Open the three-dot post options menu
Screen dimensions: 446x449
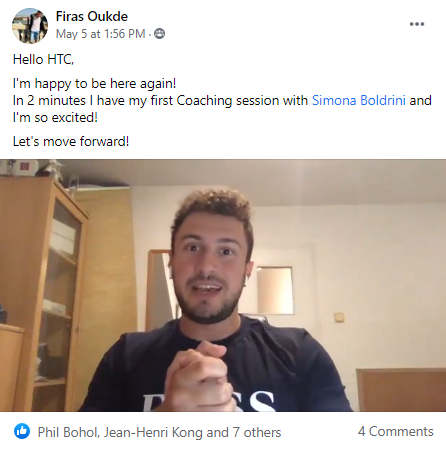(417, 24)
